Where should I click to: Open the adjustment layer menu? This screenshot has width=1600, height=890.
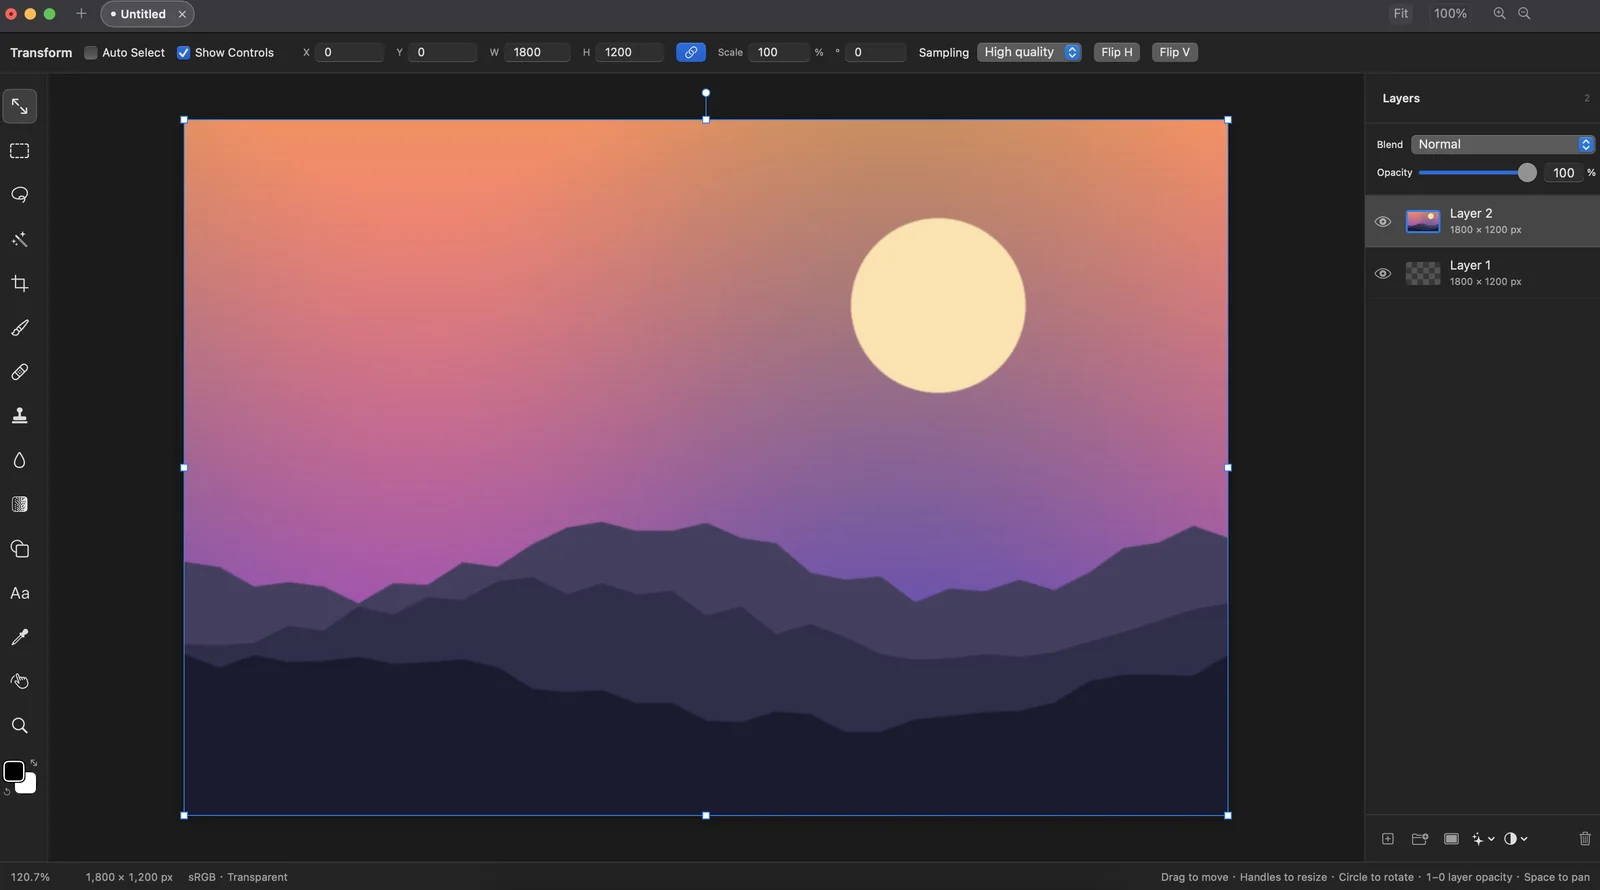pos(1516,839)
